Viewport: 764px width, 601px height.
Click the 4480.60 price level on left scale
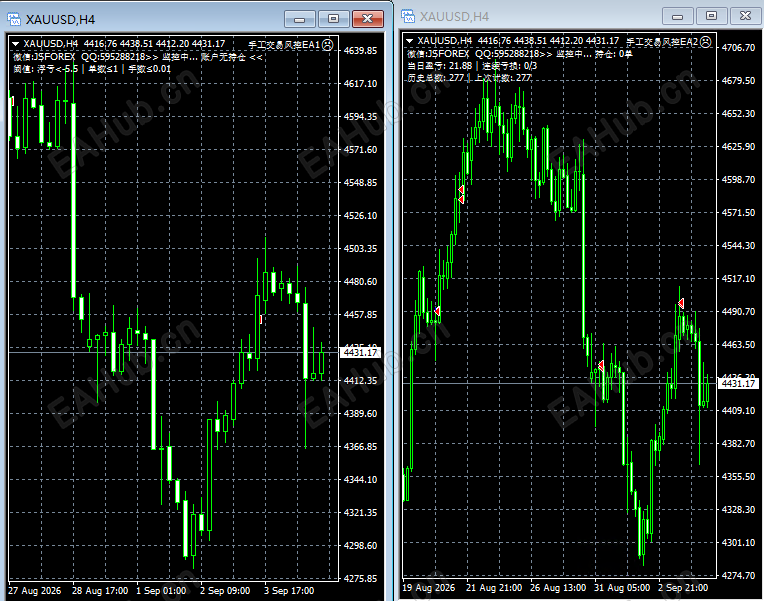[x=360, y=282]
